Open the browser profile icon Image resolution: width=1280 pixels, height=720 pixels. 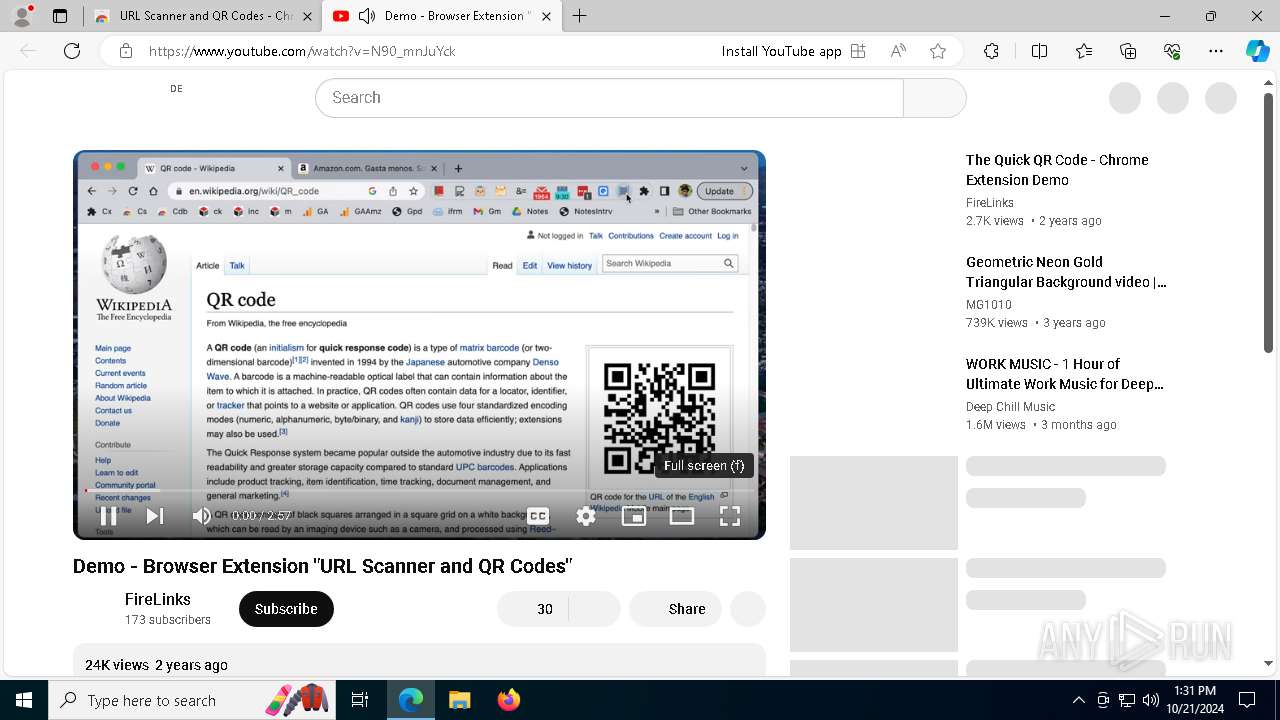[22, 16]
